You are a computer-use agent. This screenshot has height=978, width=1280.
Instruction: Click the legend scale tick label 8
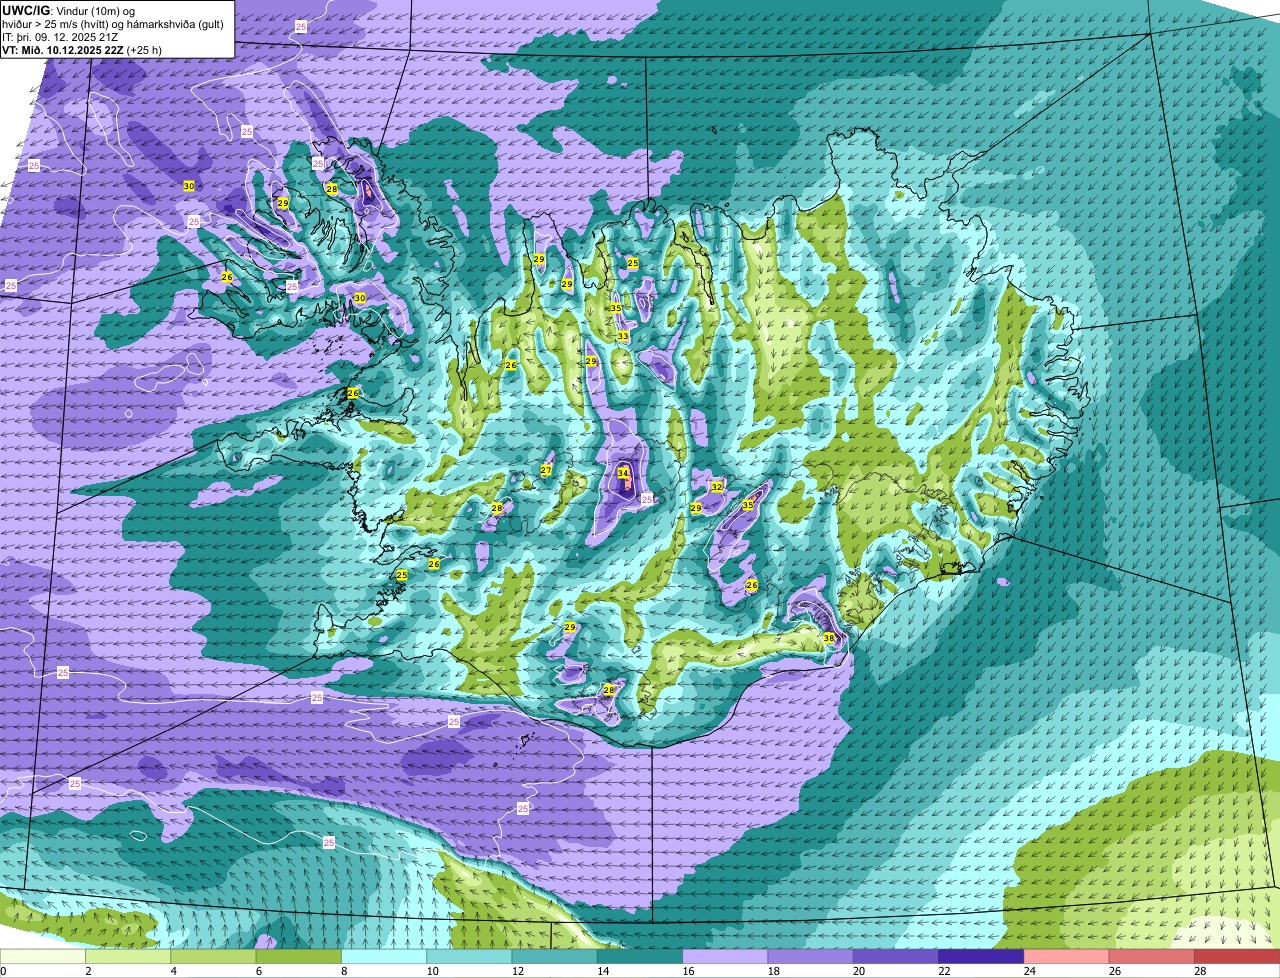pos(344,971)
